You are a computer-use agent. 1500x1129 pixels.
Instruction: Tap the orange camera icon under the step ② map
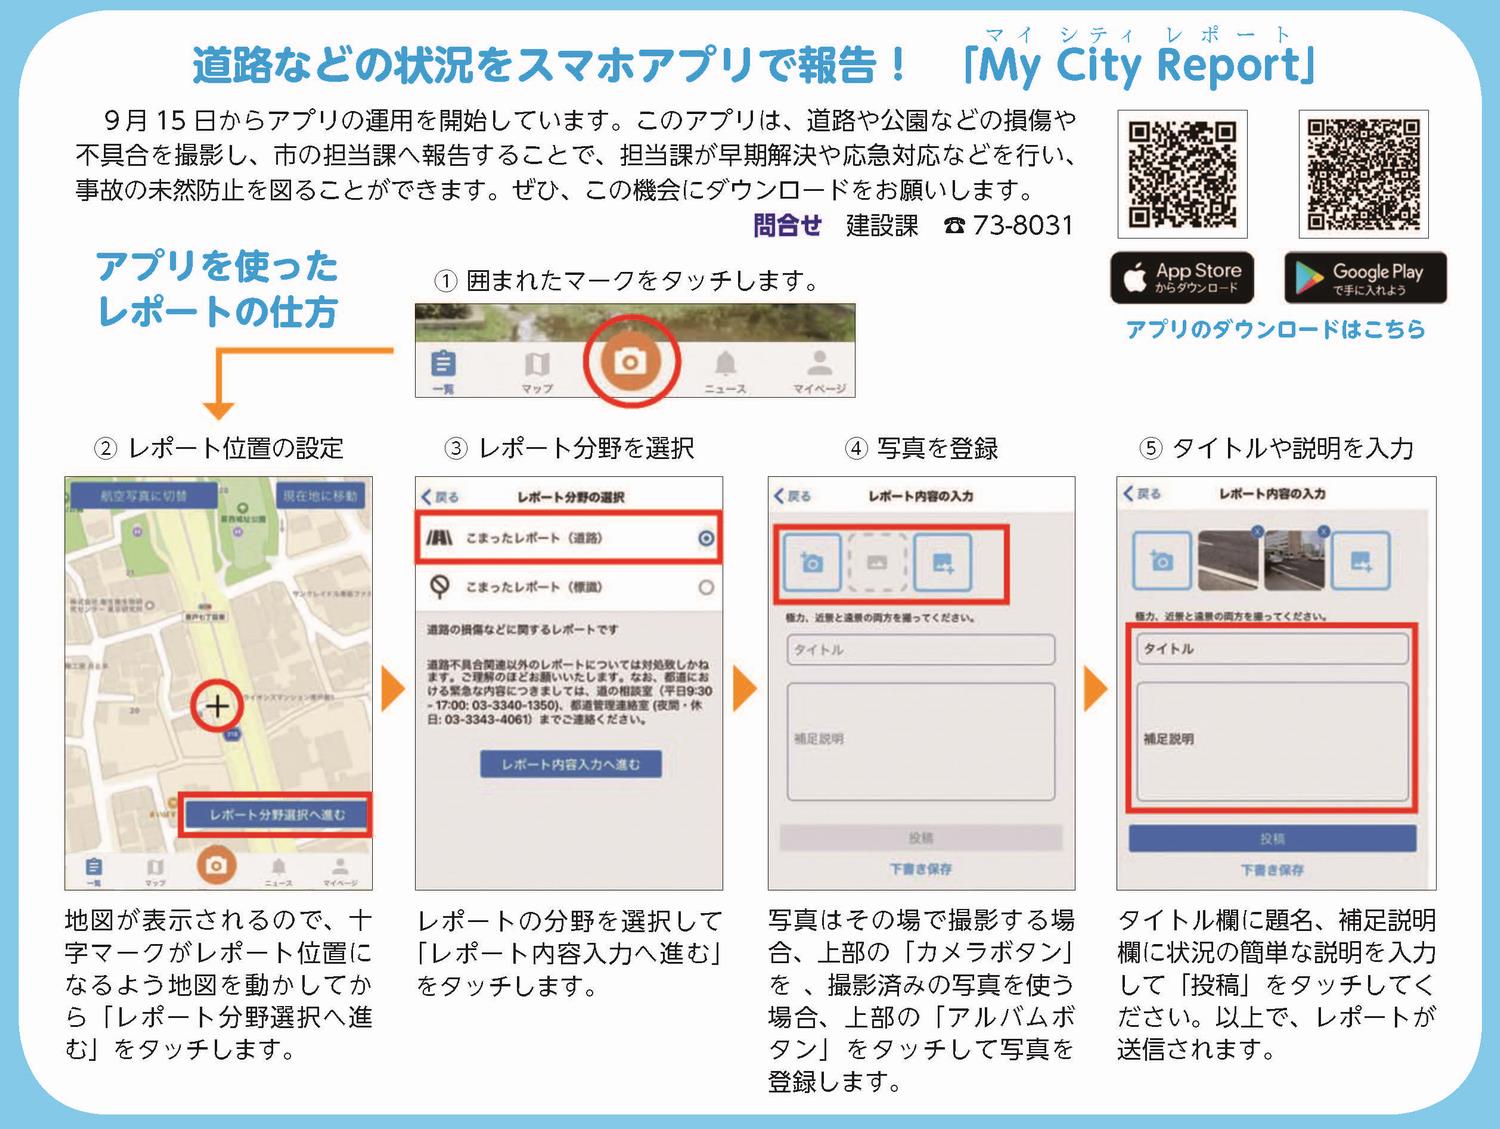click(x=216, y=865)
